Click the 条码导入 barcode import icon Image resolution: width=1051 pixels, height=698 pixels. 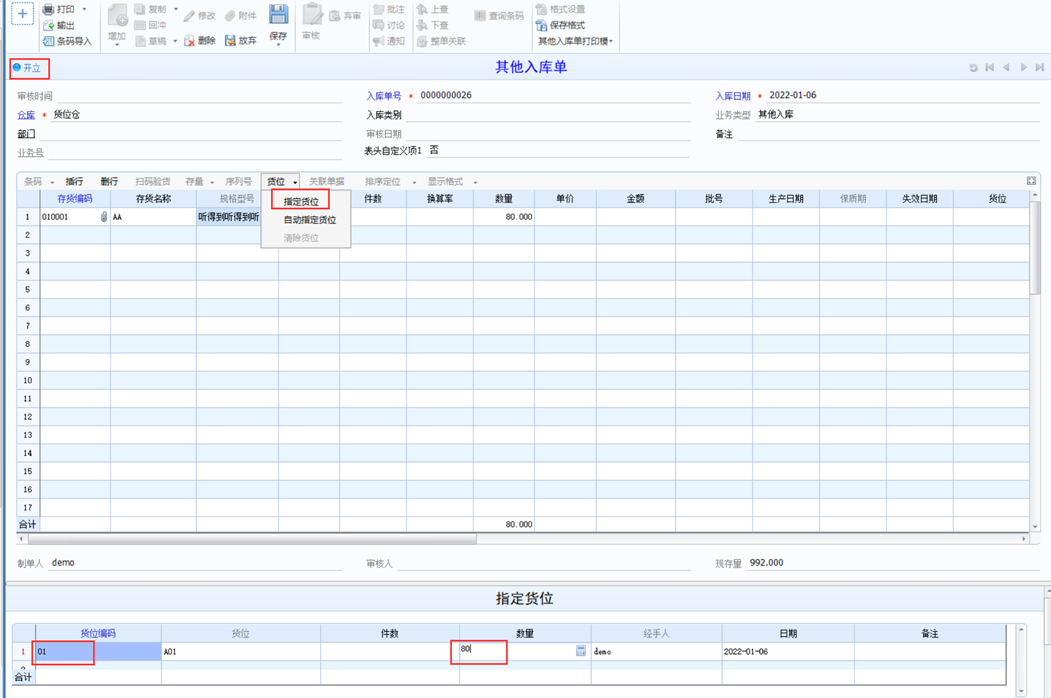49,42
